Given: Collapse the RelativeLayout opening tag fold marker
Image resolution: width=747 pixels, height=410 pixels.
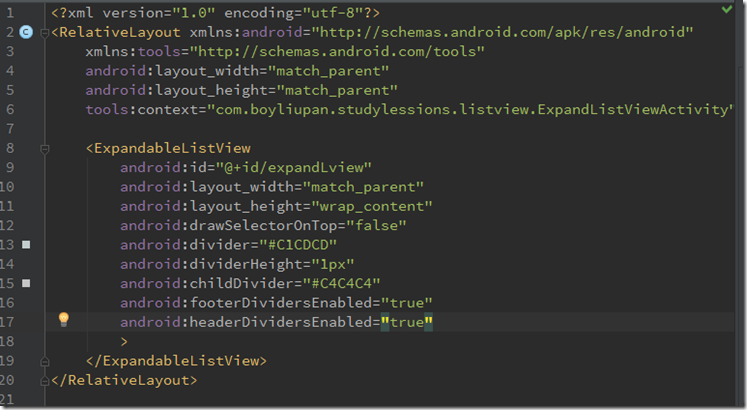Looking at the screenshot, I should click(x=44, y=32).
